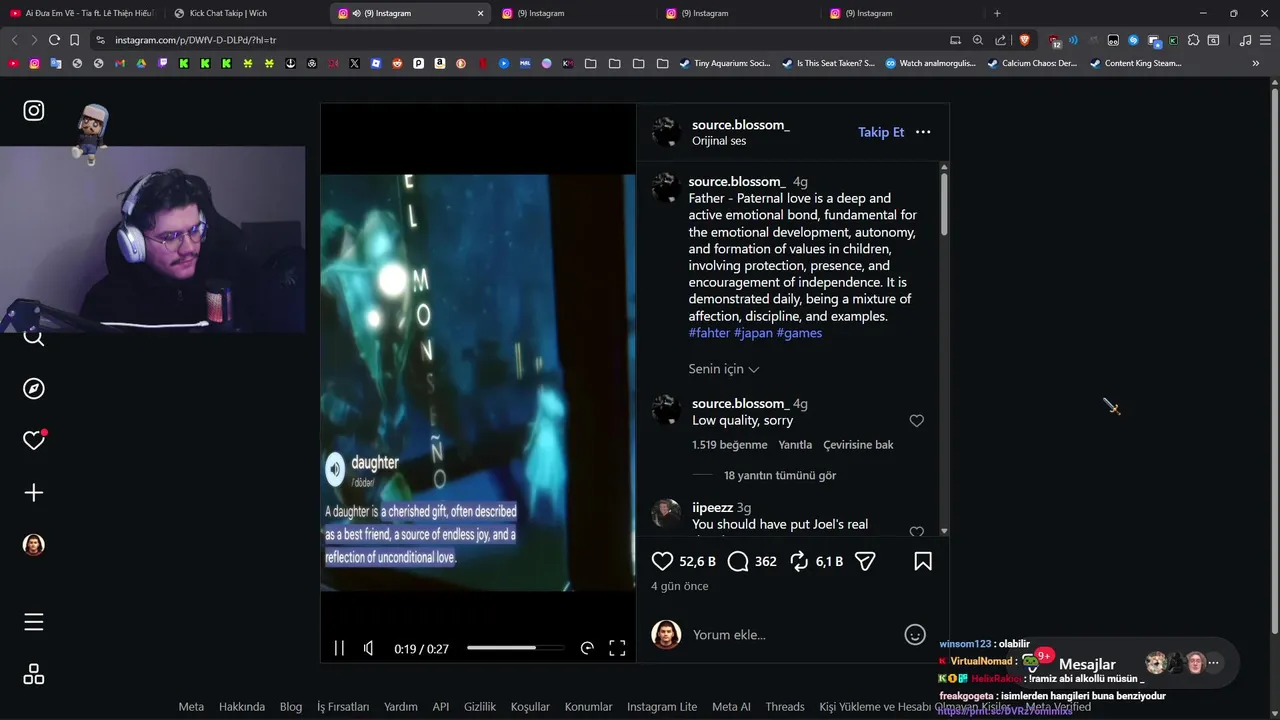
Task: Open Instagram Lite footer link
Action: (662, 707)
